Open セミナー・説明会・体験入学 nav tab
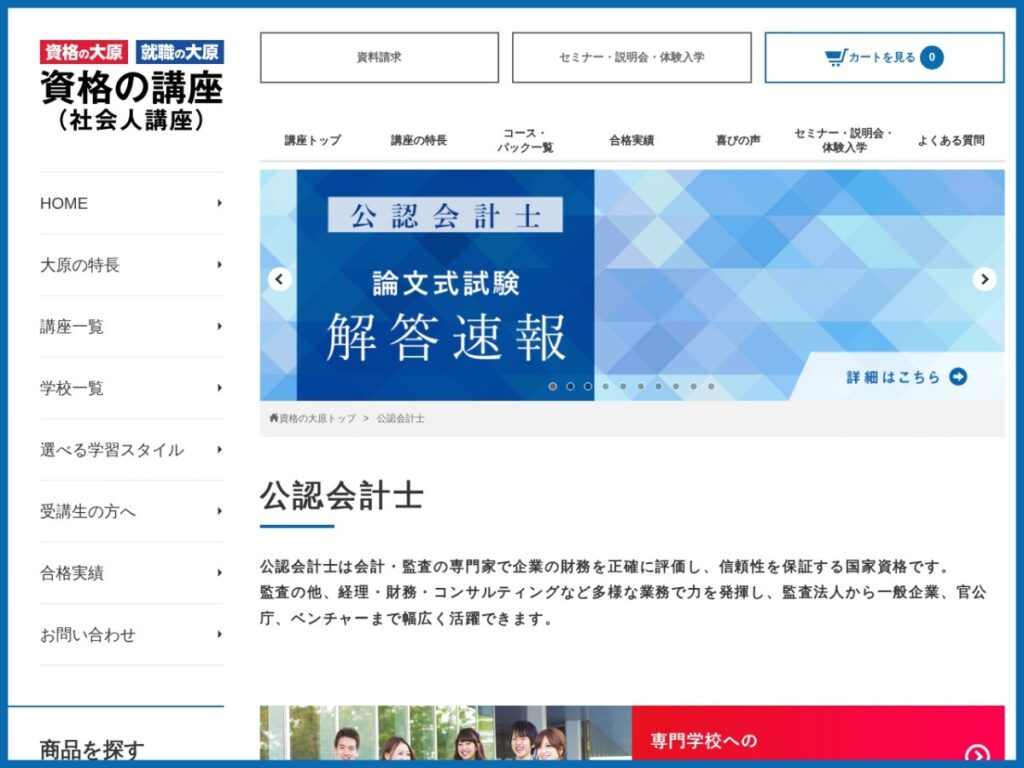This screenshot has width=1024, height=768. (844, 140)
